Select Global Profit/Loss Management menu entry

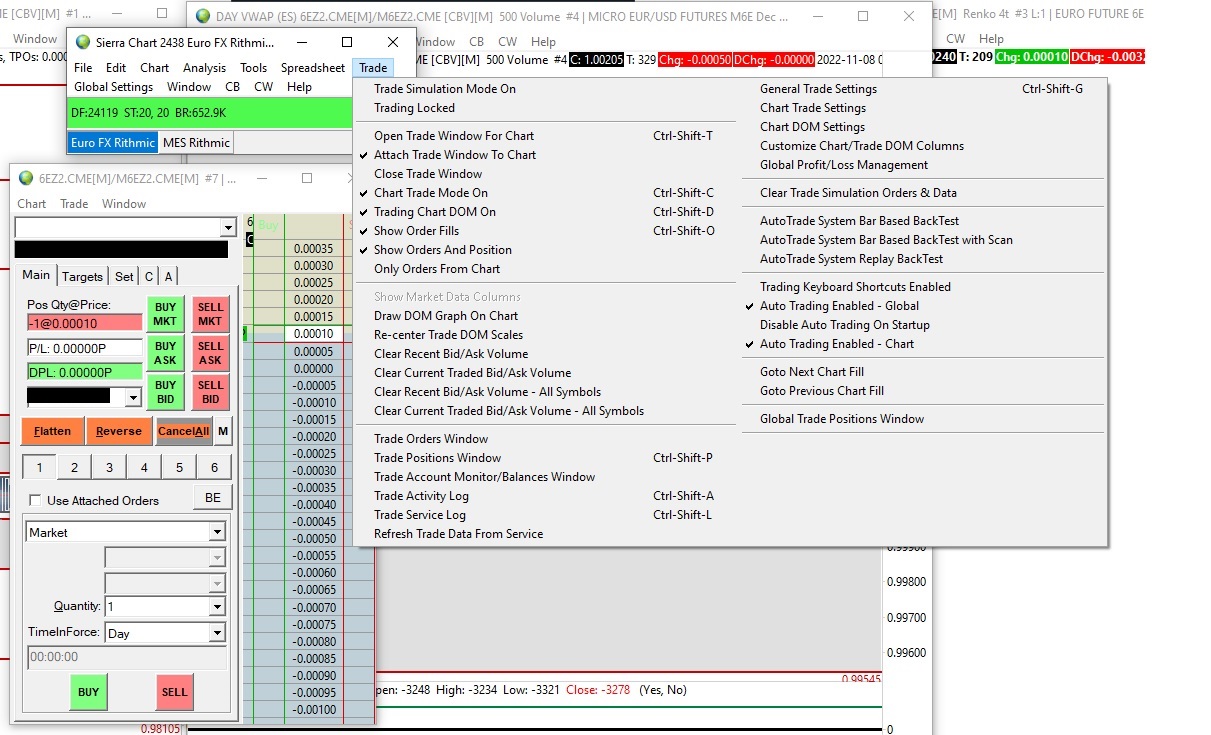[843, 165]
